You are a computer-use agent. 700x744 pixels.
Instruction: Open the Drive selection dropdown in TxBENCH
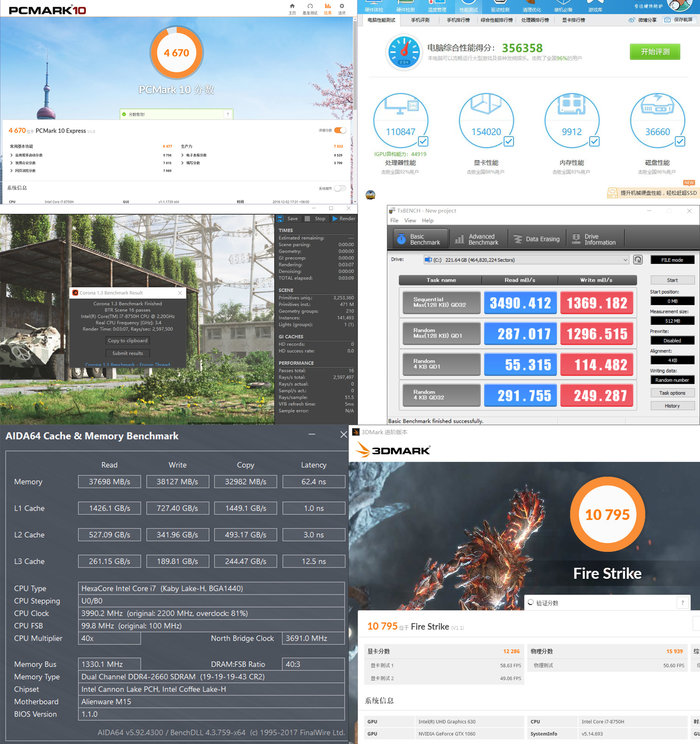(526, 260)
